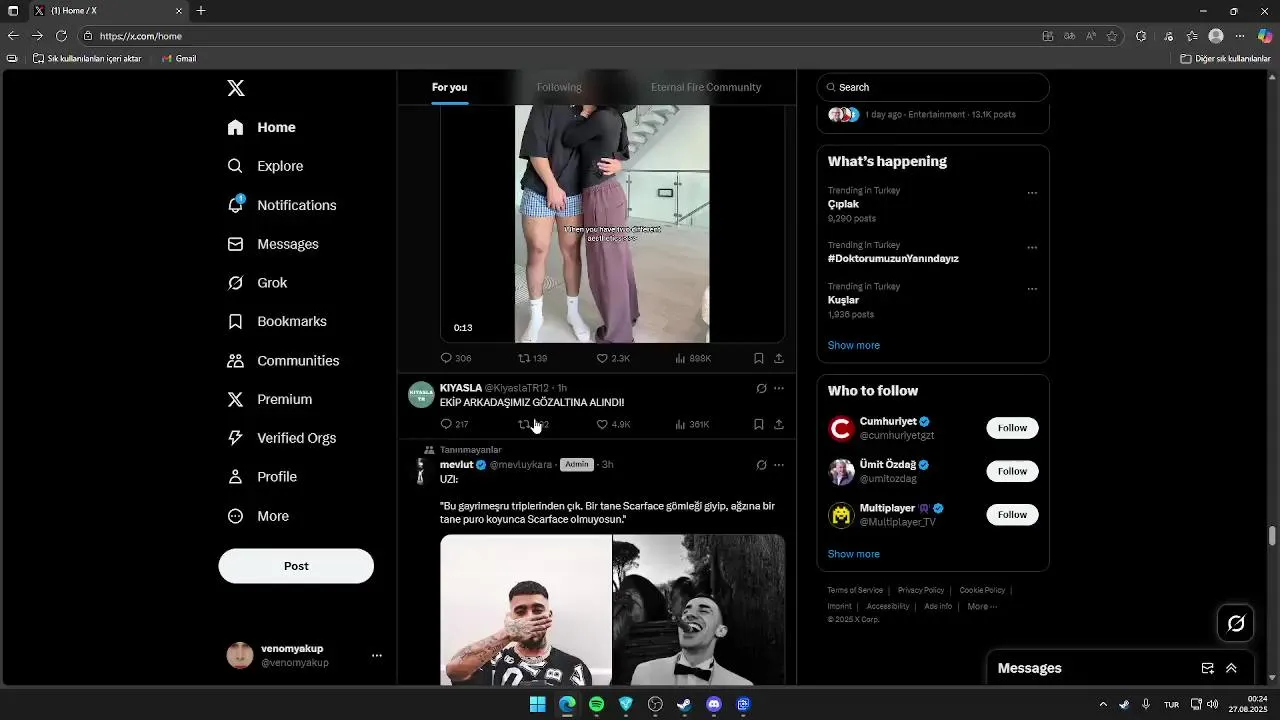The image size is (1280, 720).
Task: Play the video in the top post
Action: point(612,224)
